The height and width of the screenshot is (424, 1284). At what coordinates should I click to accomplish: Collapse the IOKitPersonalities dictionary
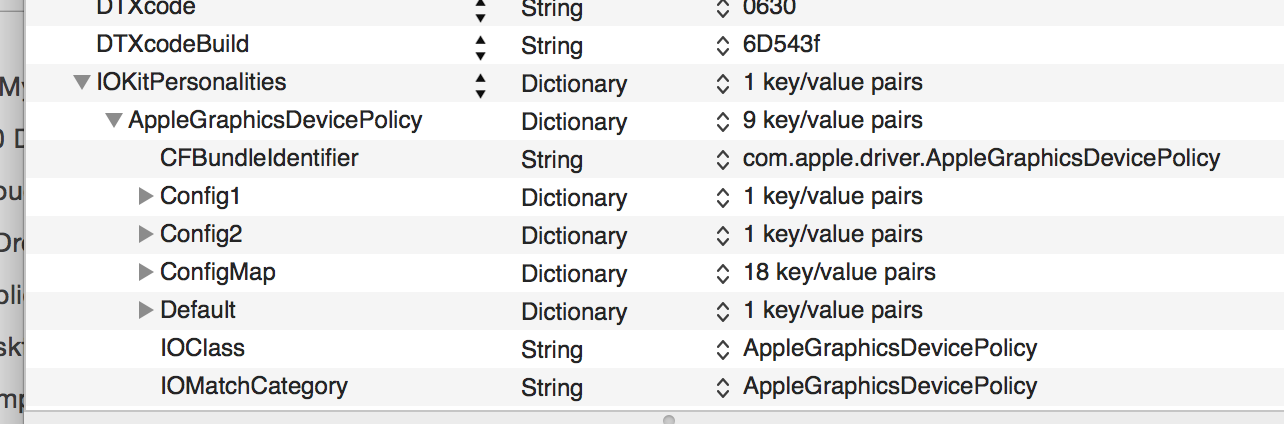(x=82, y=82)
